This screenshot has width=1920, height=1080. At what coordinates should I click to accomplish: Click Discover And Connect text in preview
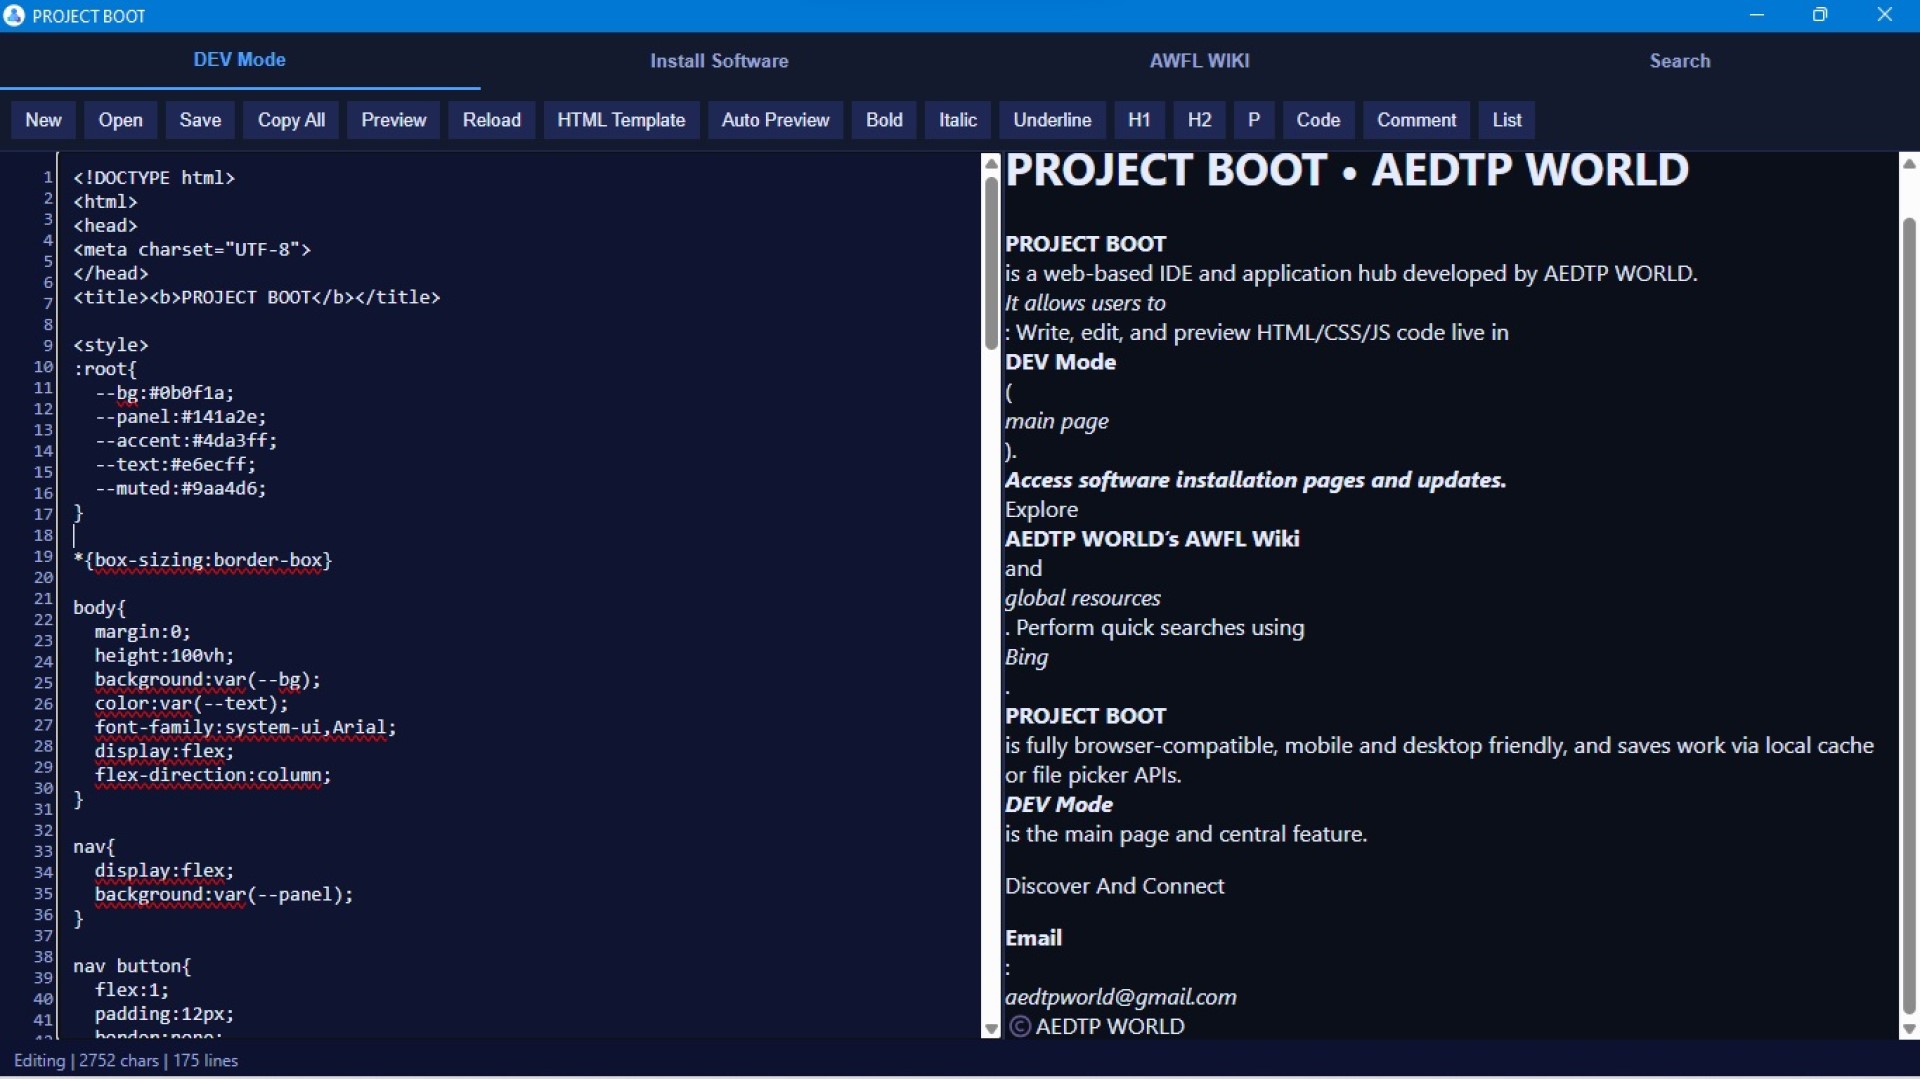click(x=1115, y=887)
